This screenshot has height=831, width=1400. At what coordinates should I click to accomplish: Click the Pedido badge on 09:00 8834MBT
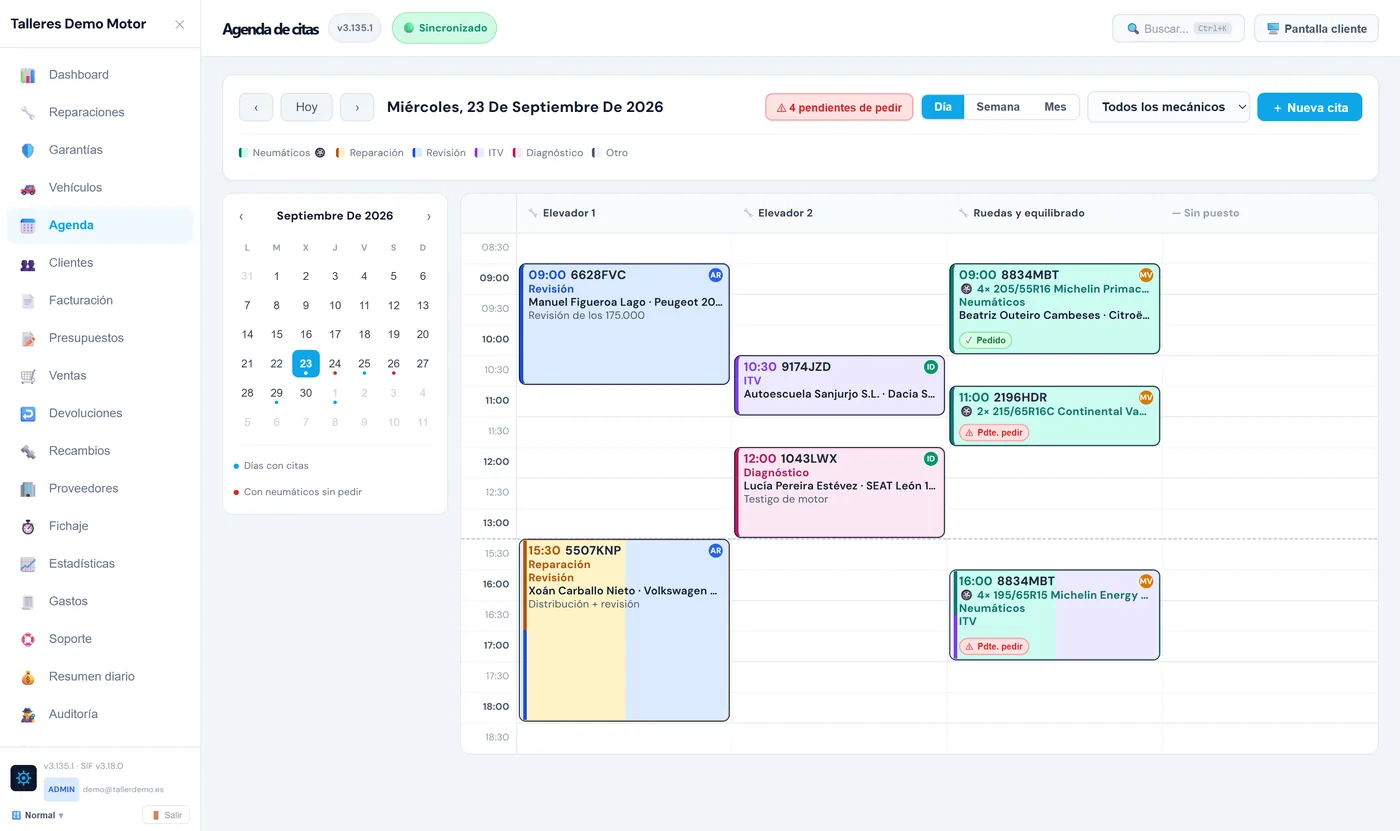[985, 340]
